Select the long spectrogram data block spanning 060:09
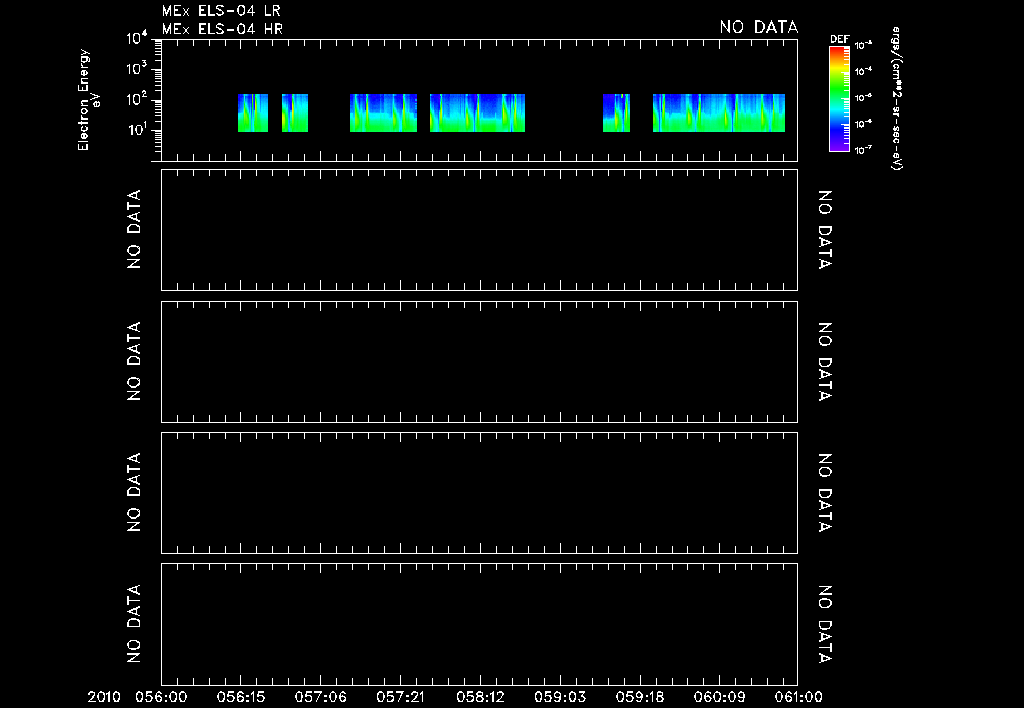This screenshot has width=1024, height=708. [x=719, y=113]
